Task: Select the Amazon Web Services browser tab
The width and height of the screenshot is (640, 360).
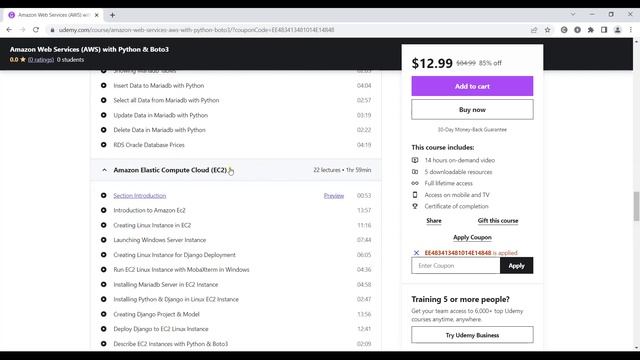Action: point(53,15)
